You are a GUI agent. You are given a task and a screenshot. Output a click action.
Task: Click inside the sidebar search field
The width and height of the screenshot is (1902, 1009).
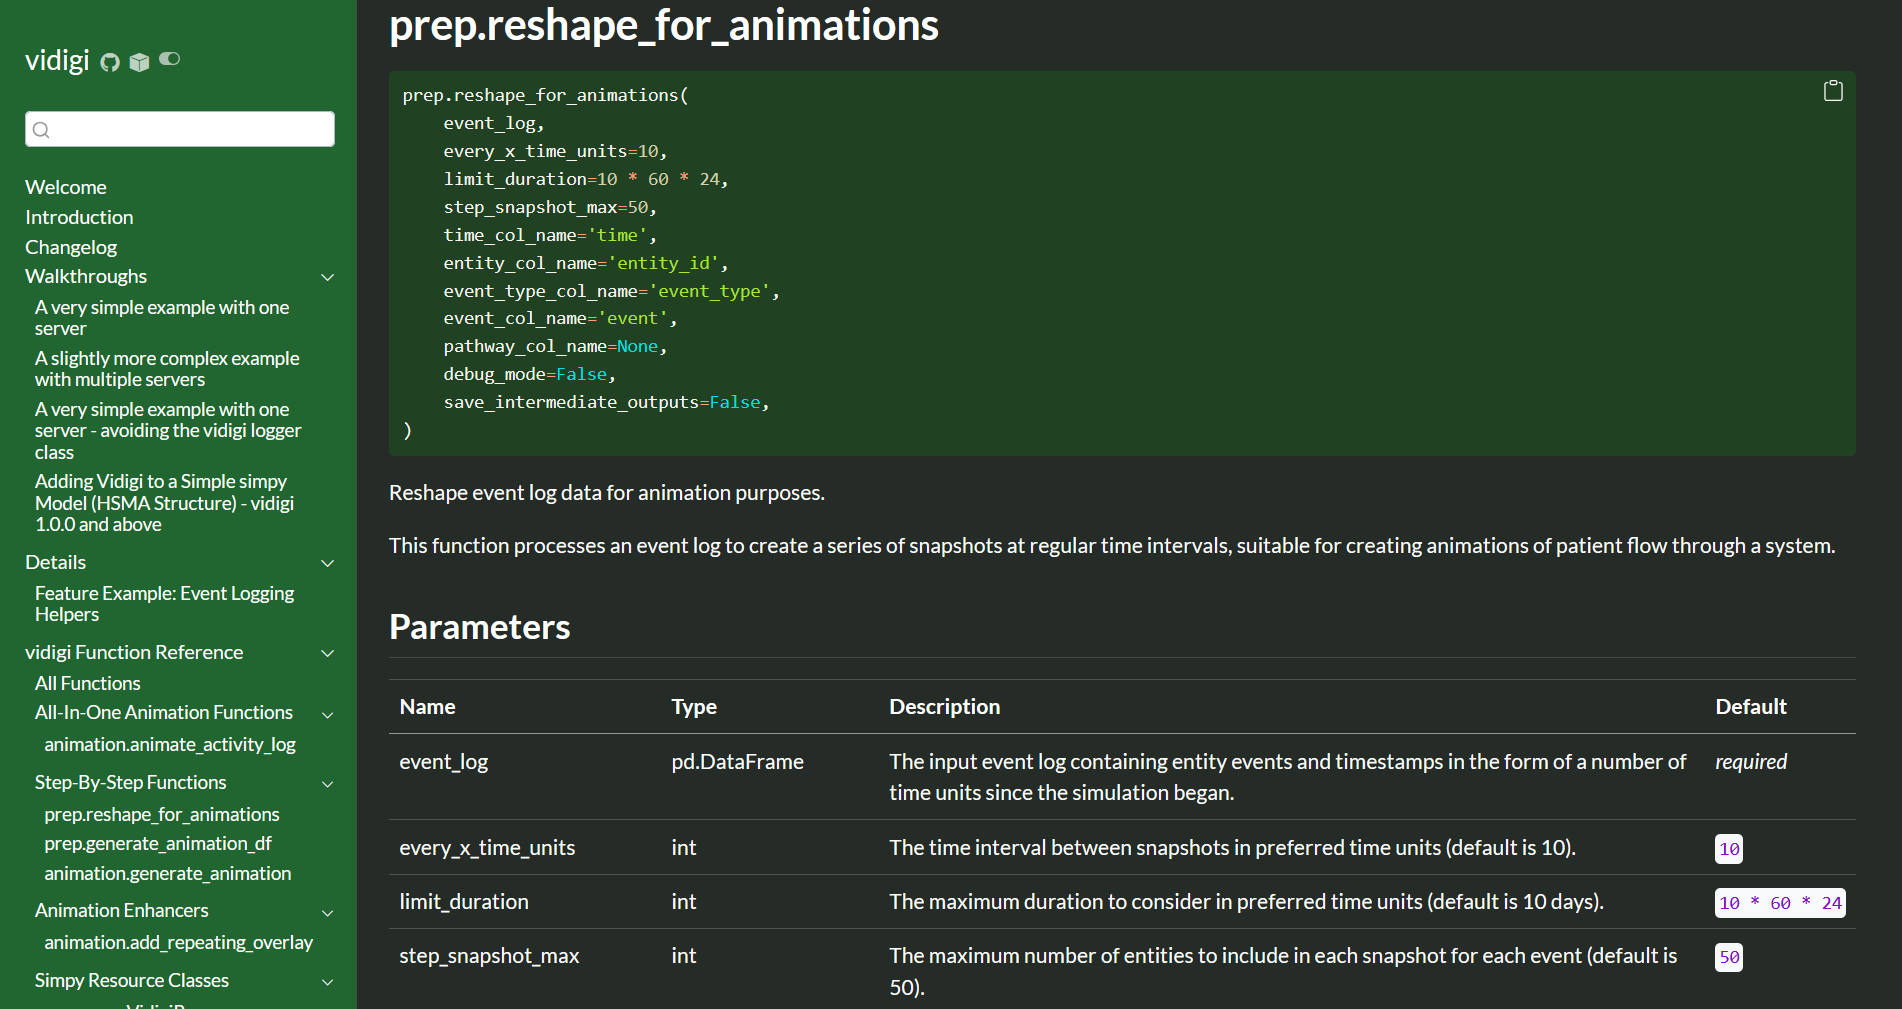click(x=180, y=129)
